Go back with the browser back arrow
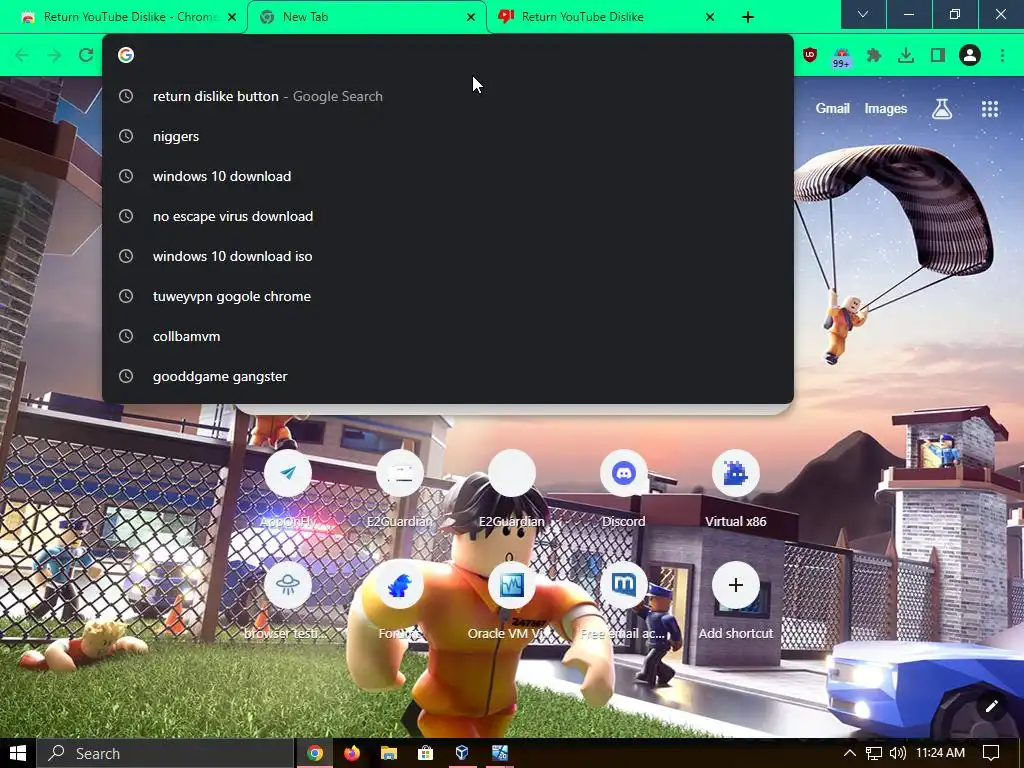This screenshot has width=1024, height=768. click(x=22, y=56)
